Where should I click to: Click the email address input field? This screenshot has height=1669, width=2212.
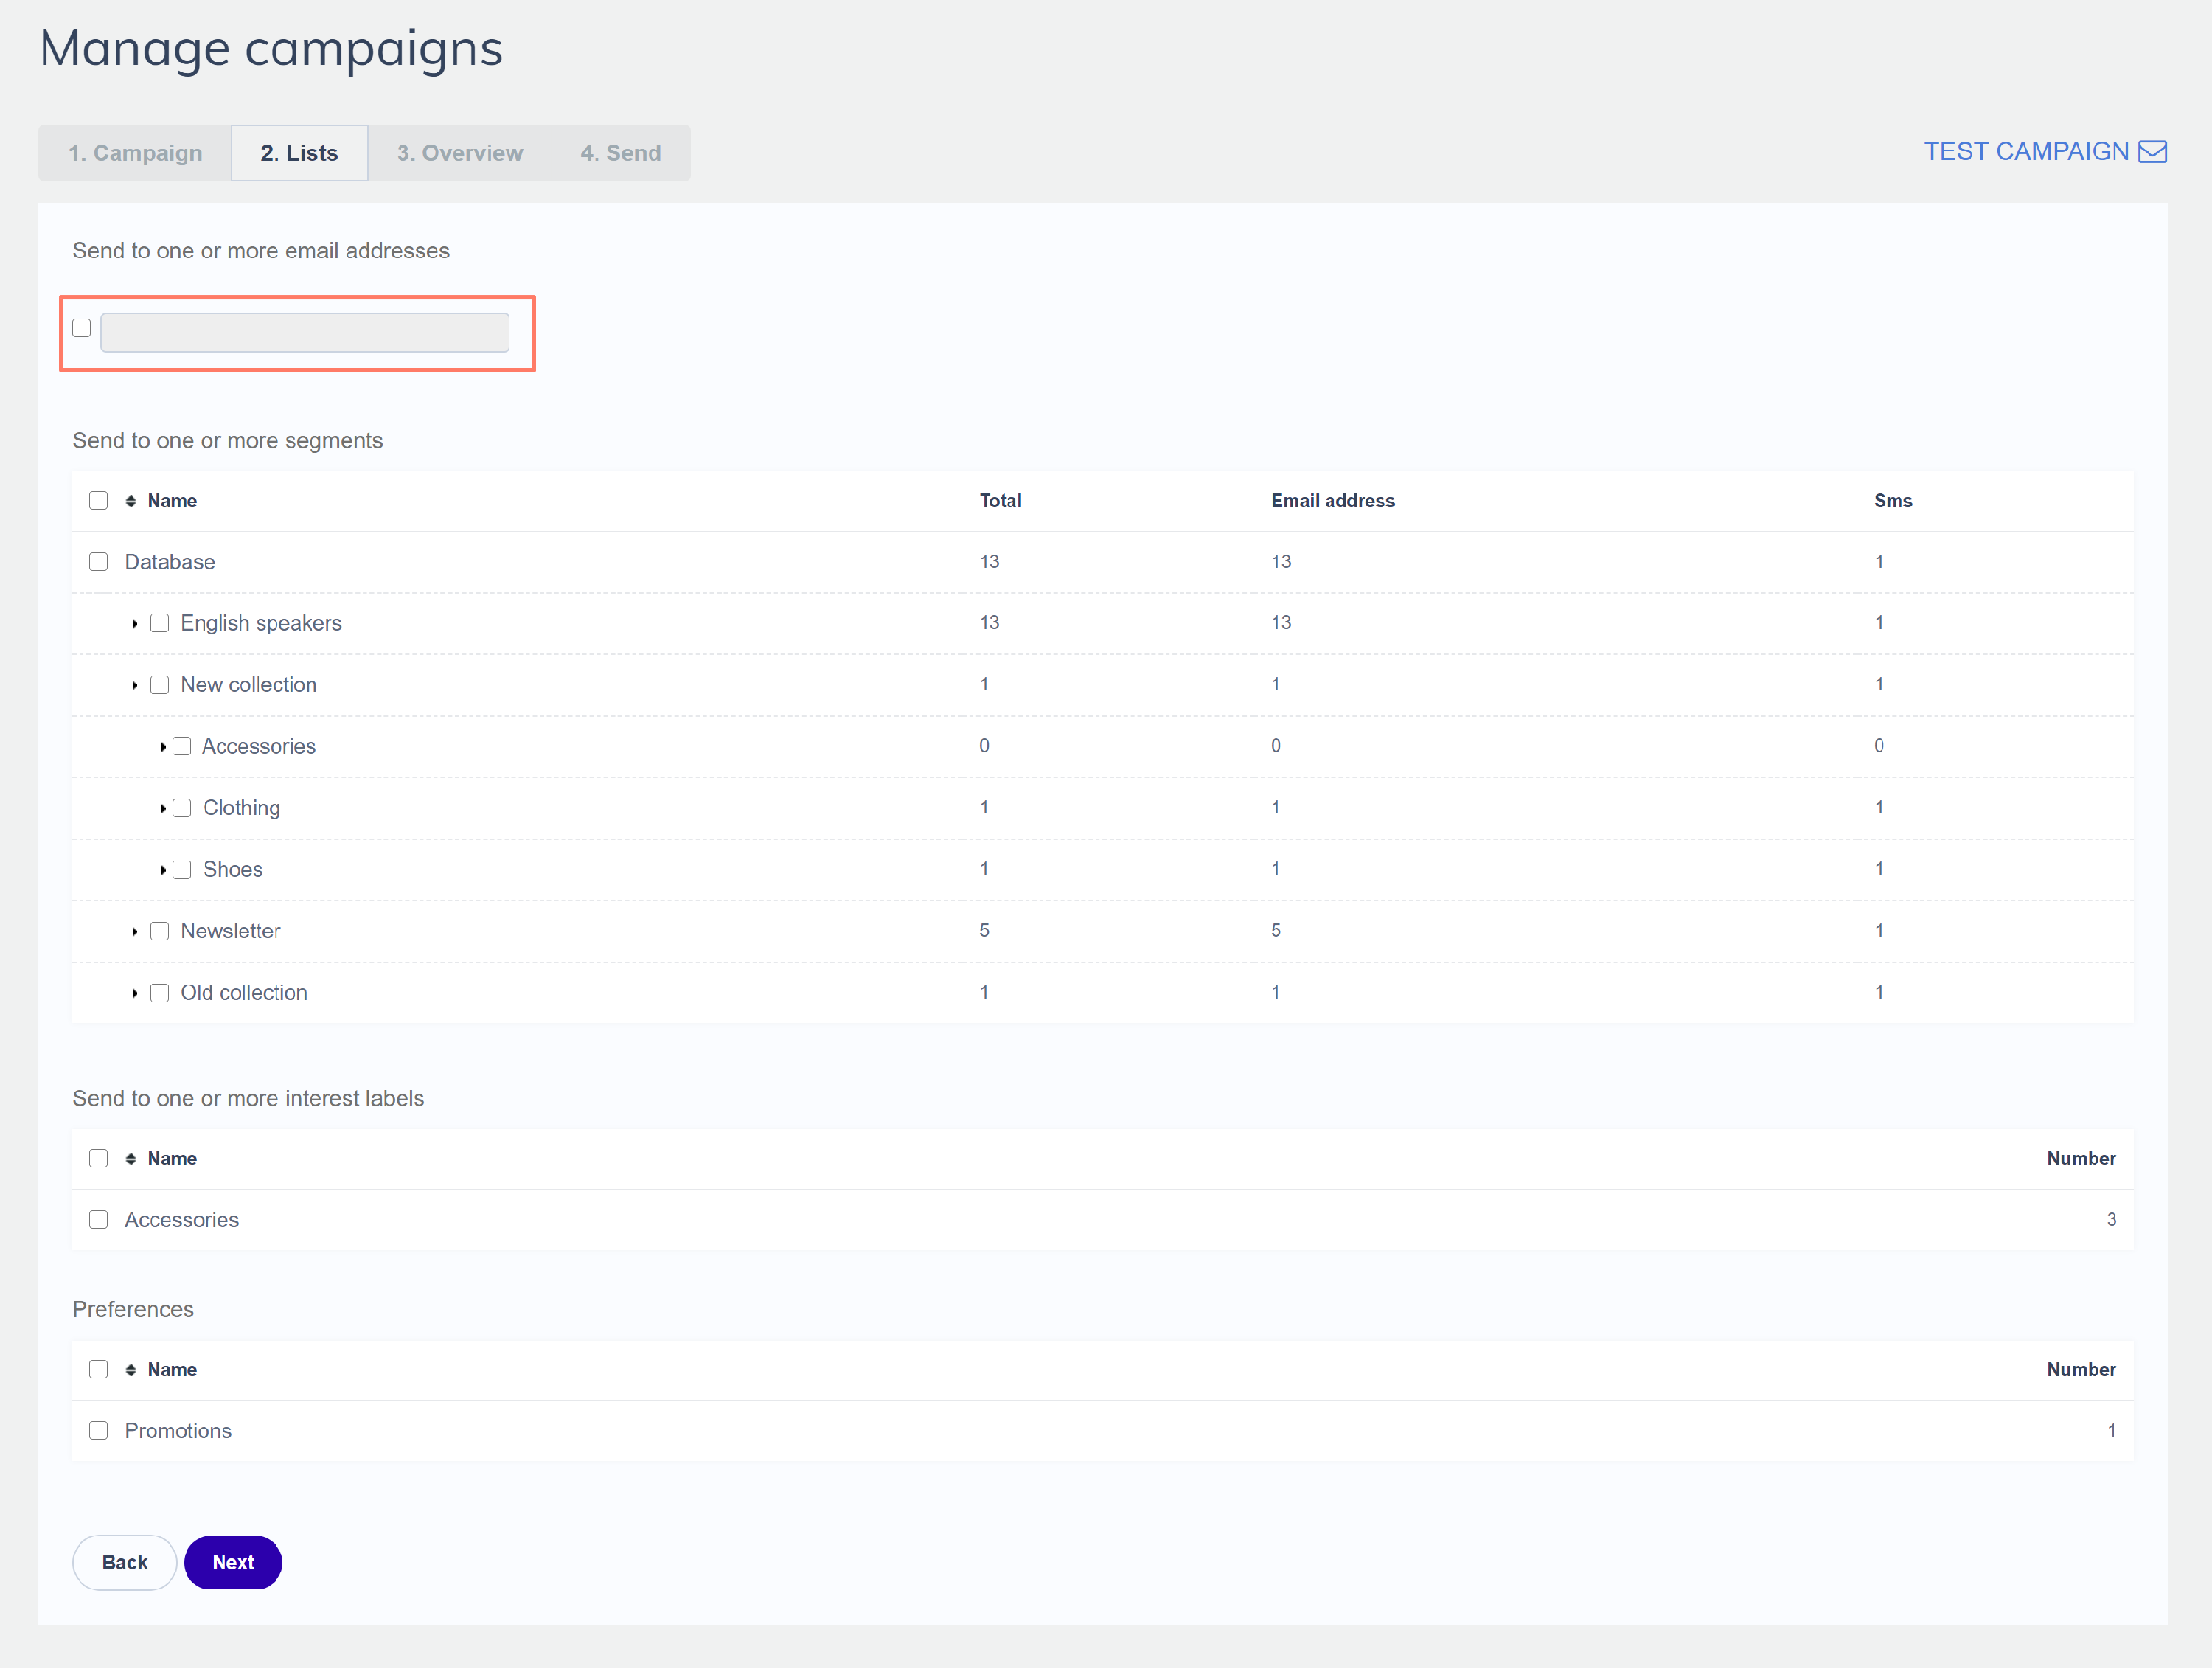tap(305, 333)
